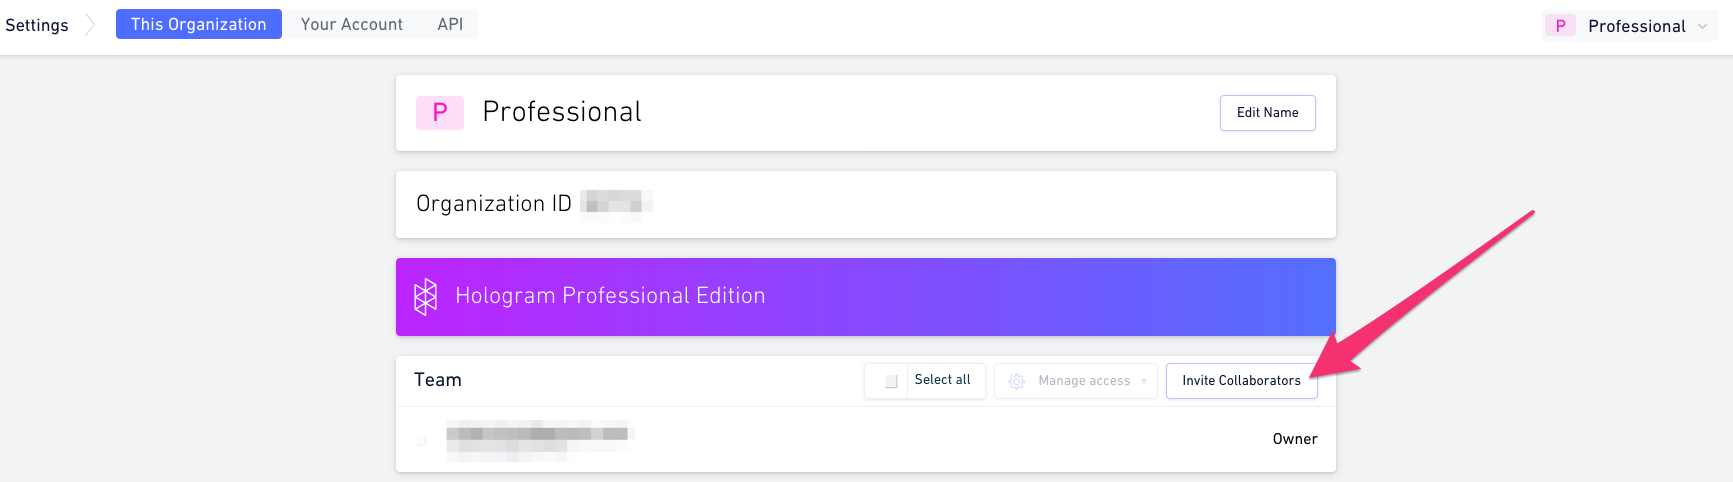Click the Select all label
Image resolution: width=1733 pixels, height=482 pixels.
pyautogui.click(x=942, y=380)
